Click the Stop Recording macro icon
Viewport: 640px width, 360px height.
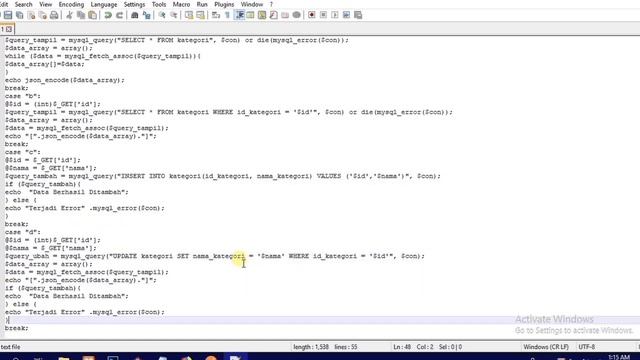(x=323, y=15)
